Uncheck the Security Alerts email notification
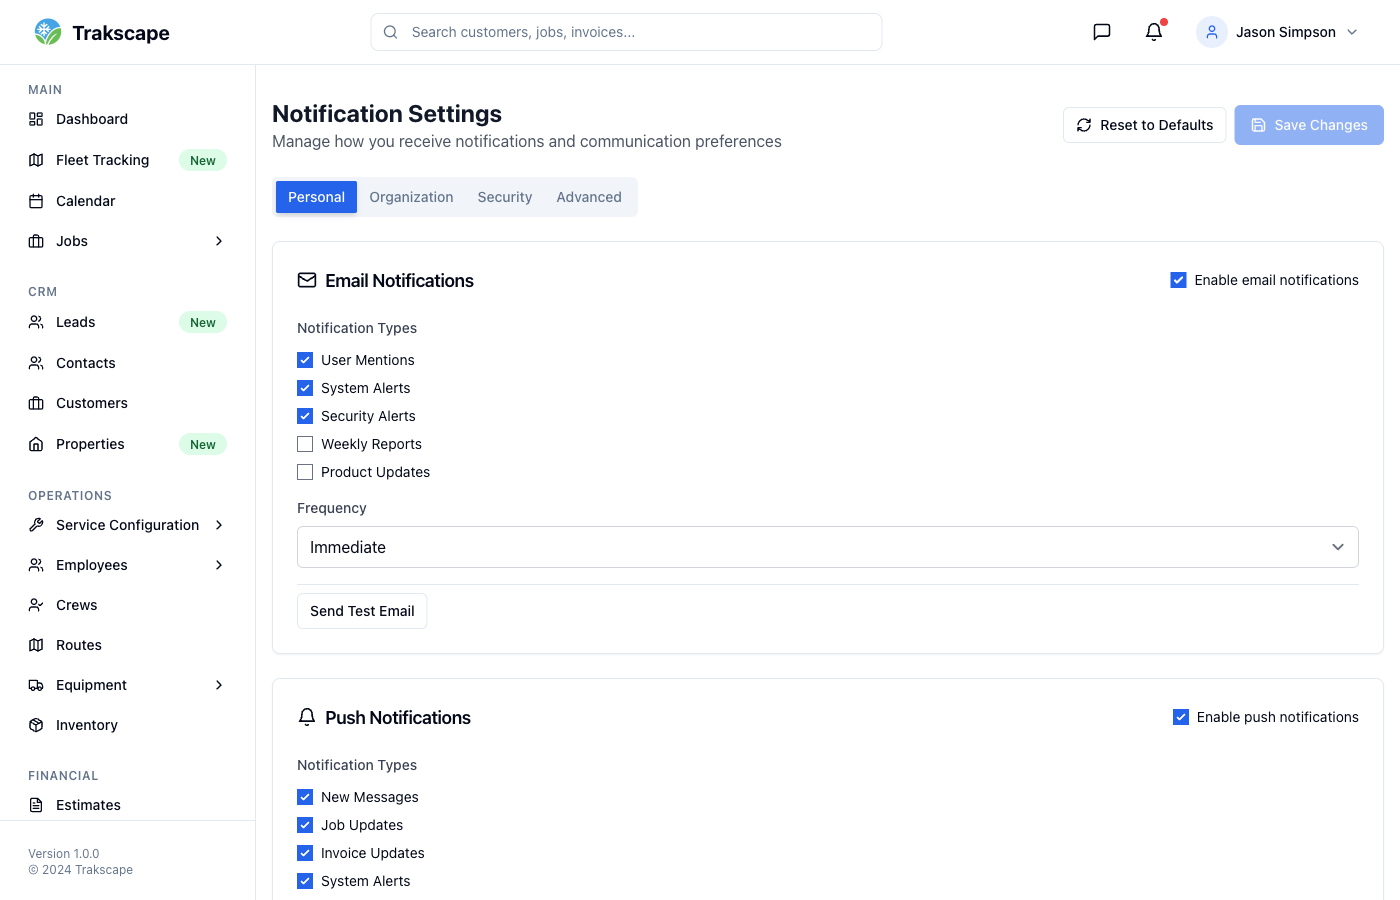 305,415
